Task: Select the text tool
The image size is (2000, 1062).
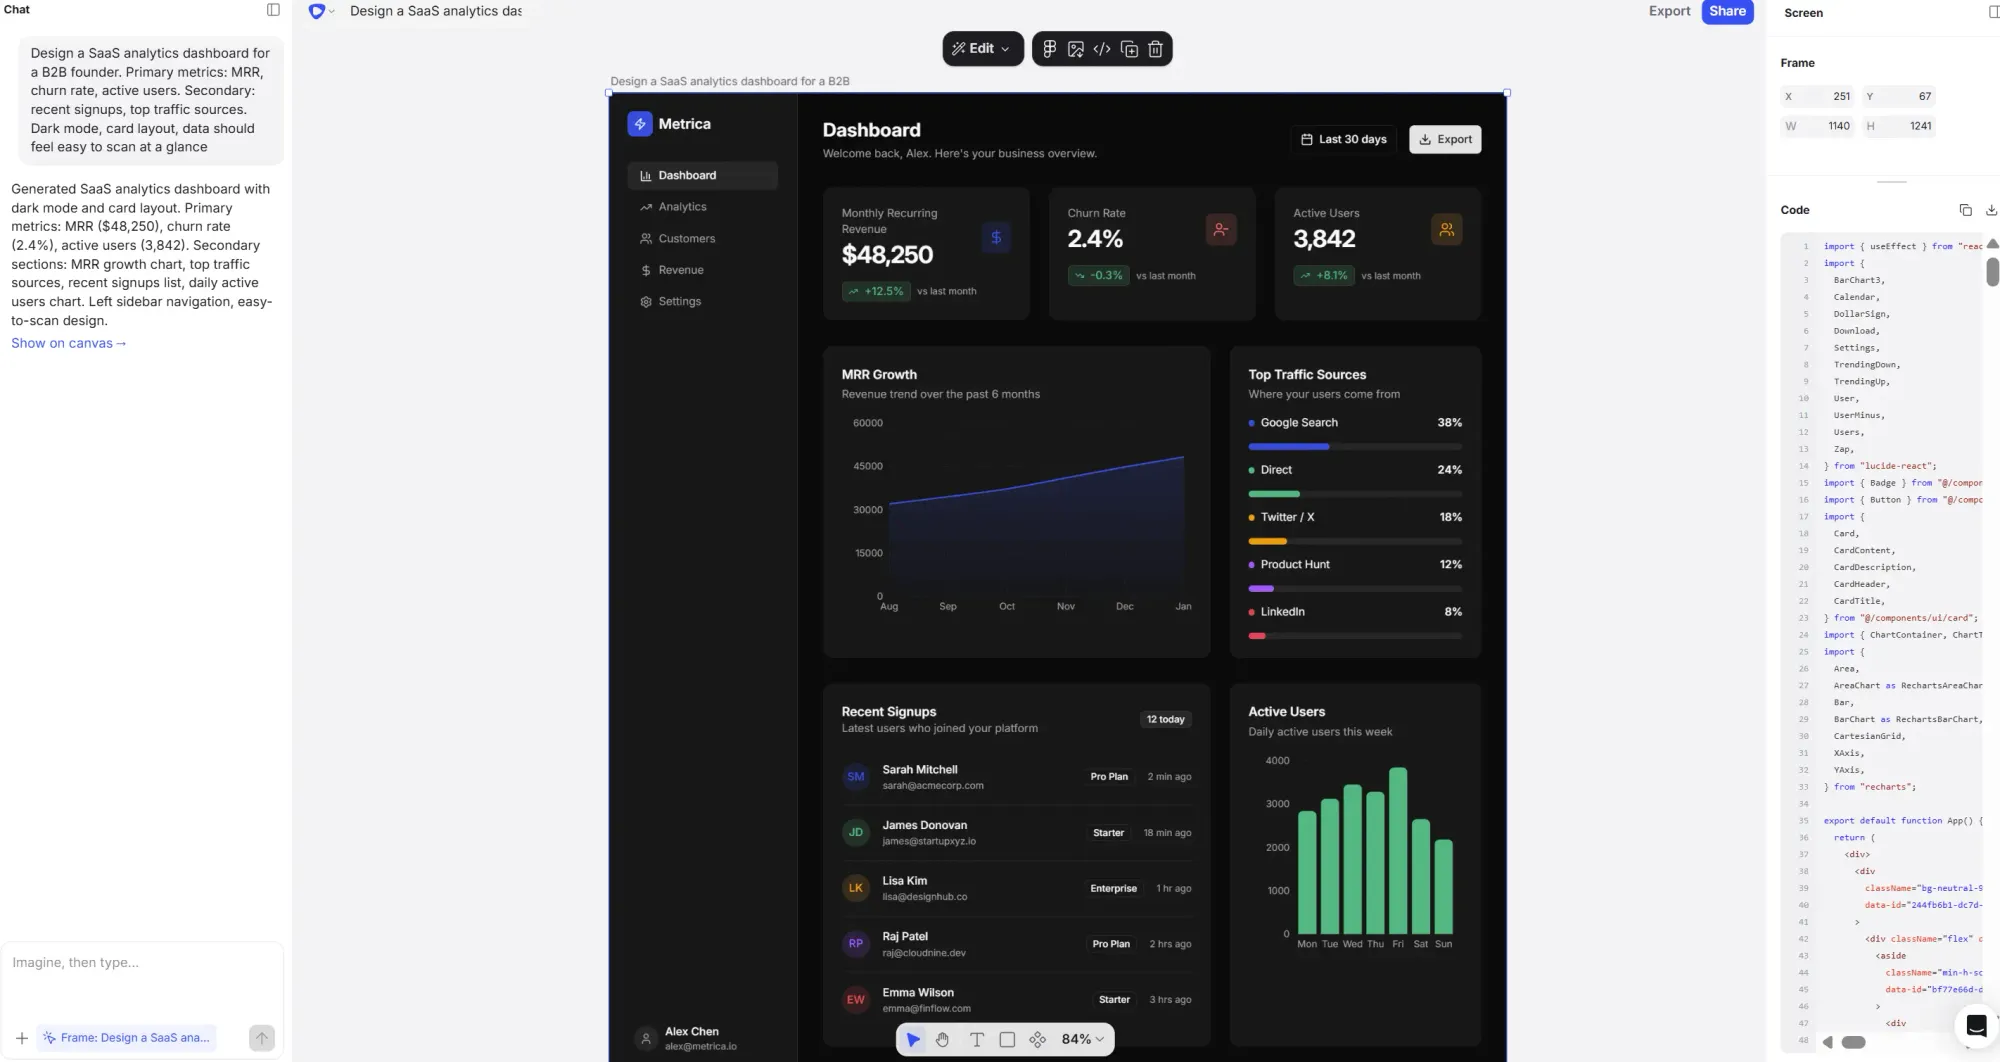Action: 976,1039
